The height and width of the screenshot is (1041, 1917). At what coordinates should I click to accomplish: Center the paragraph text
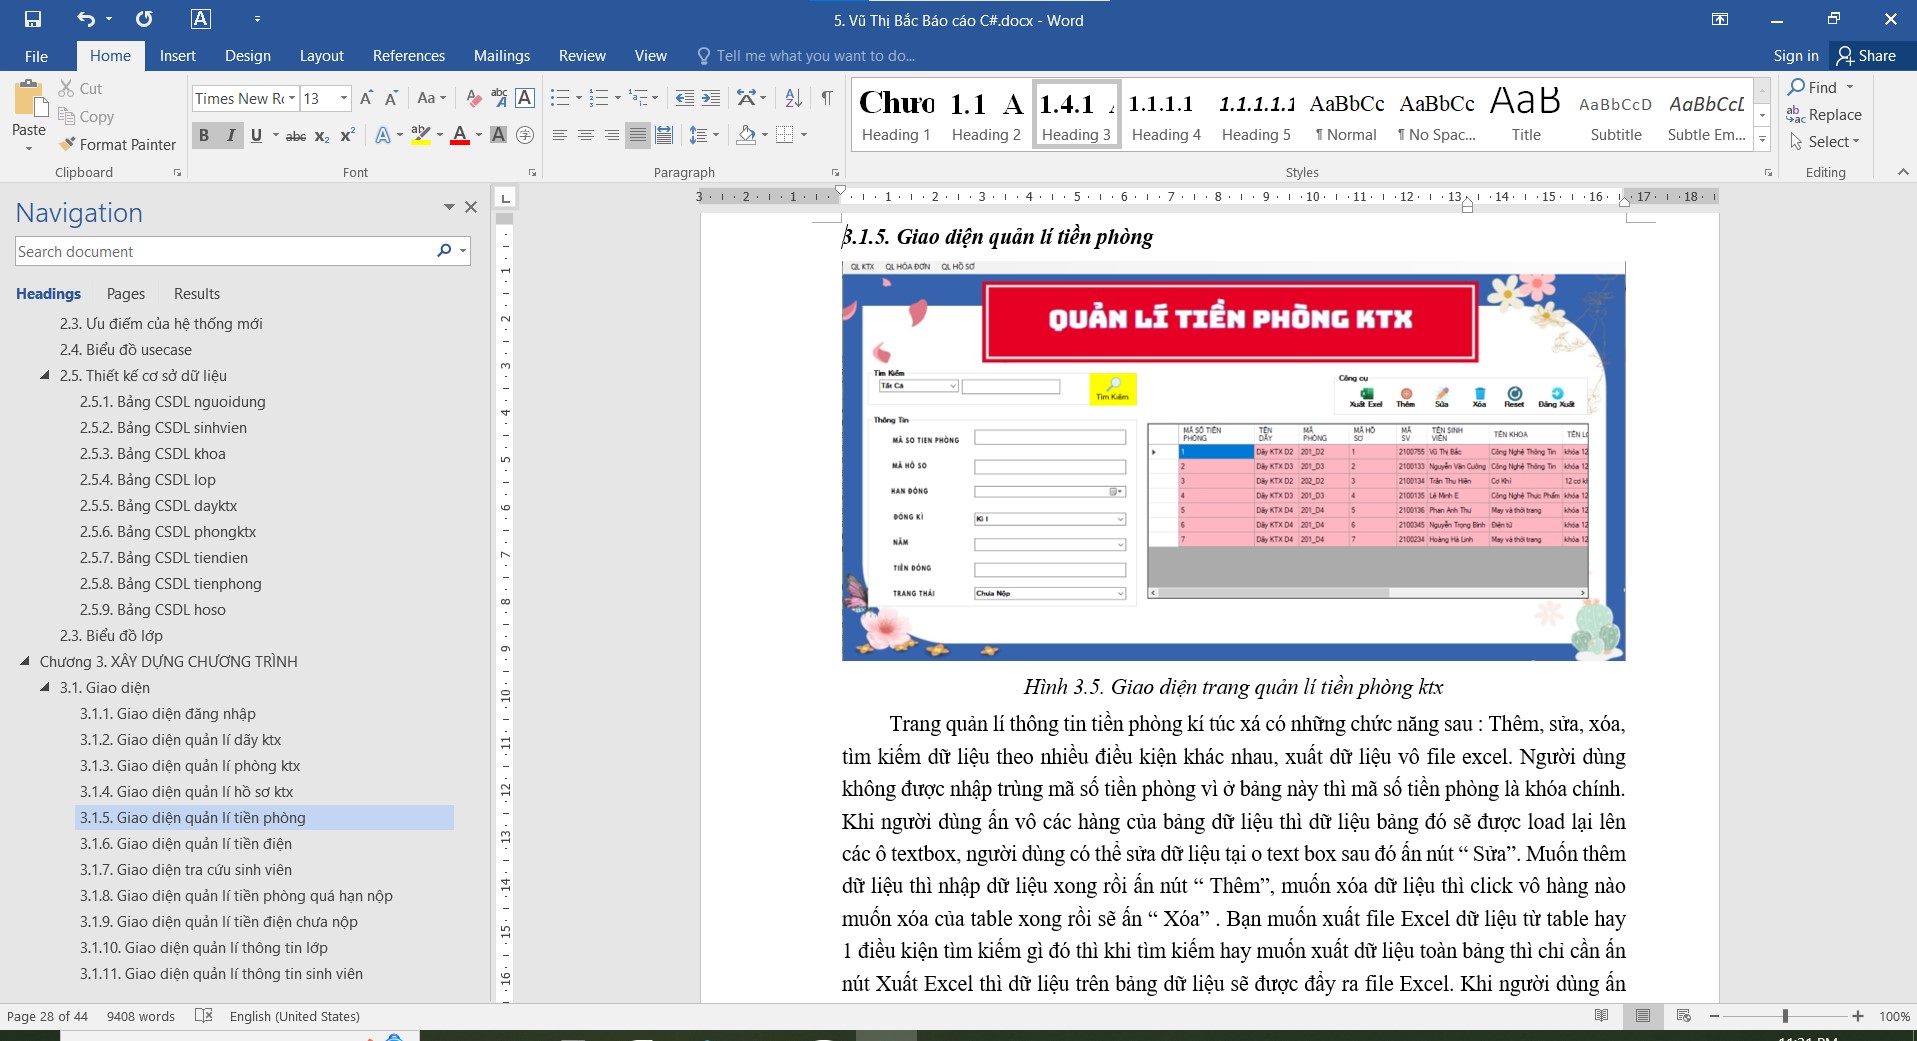point(586,135)
